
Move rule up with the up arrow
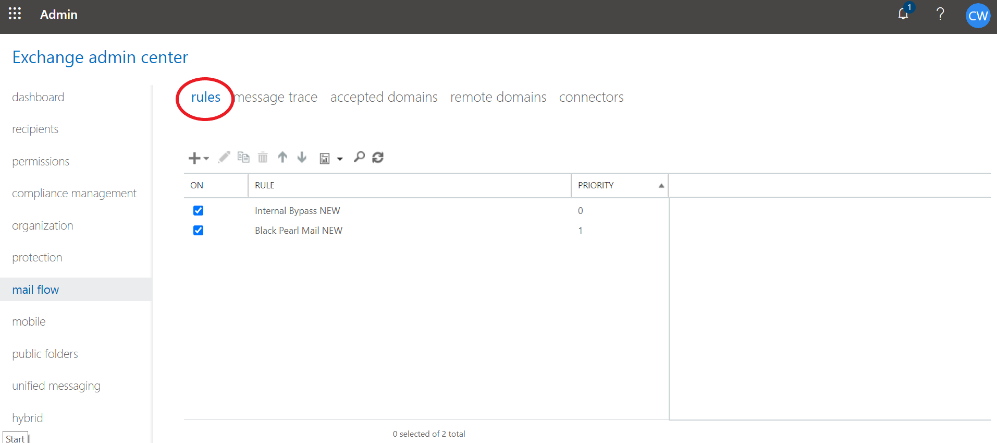(282, 158)
